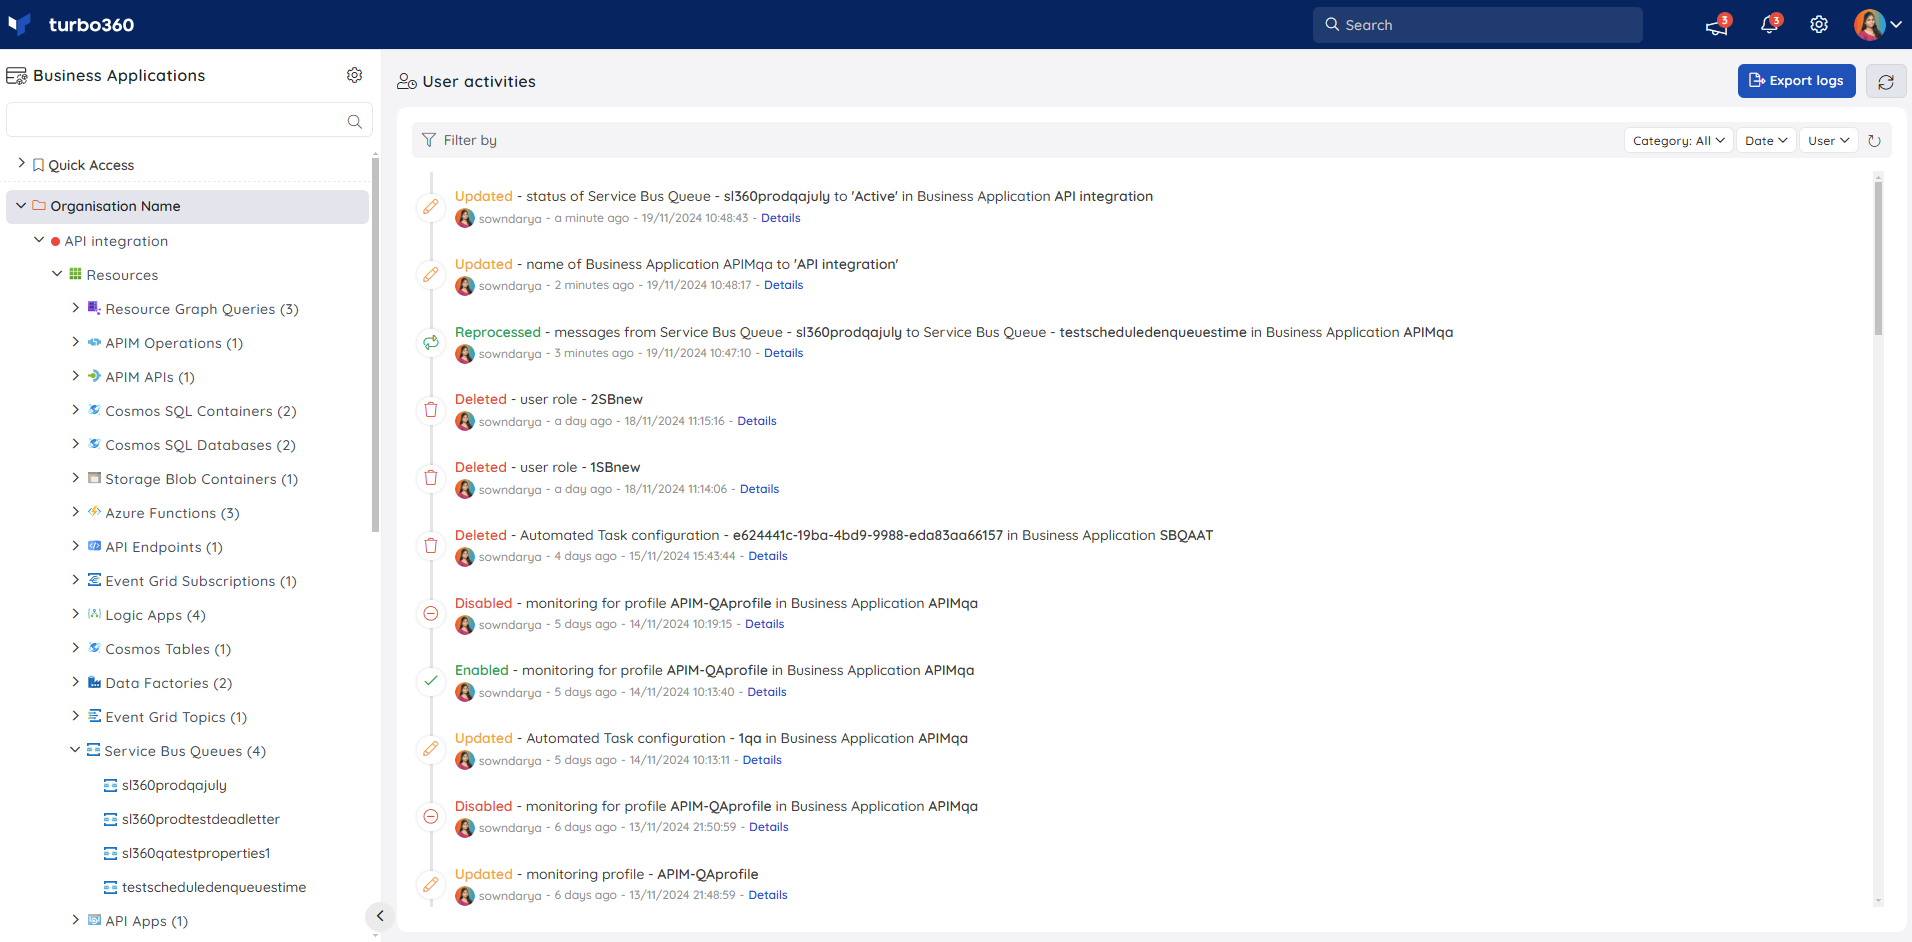The height and width of the screenshot is (942, 1912).
Task: Click the sidebar tree vertical scrollbar
Action: 375,345
